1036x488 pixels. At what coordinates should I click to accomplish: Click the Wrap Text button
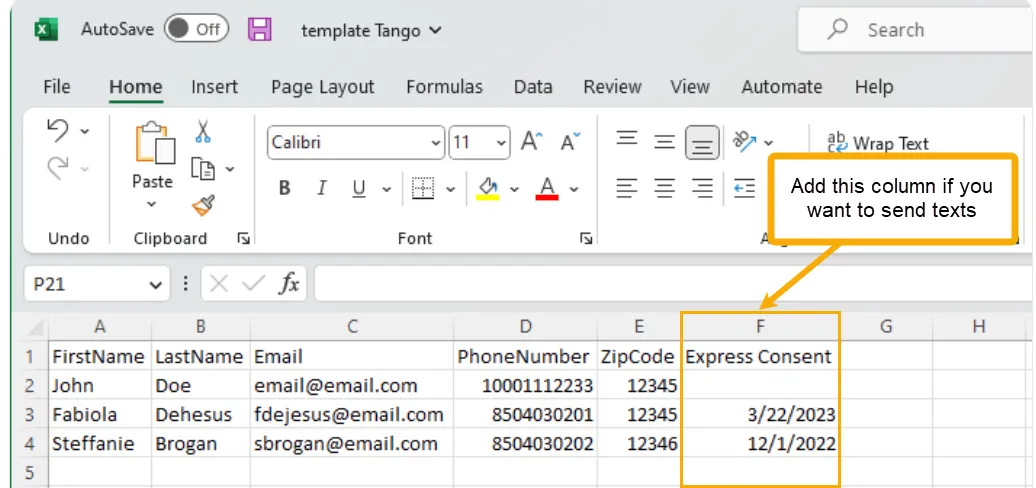point(878,143)
